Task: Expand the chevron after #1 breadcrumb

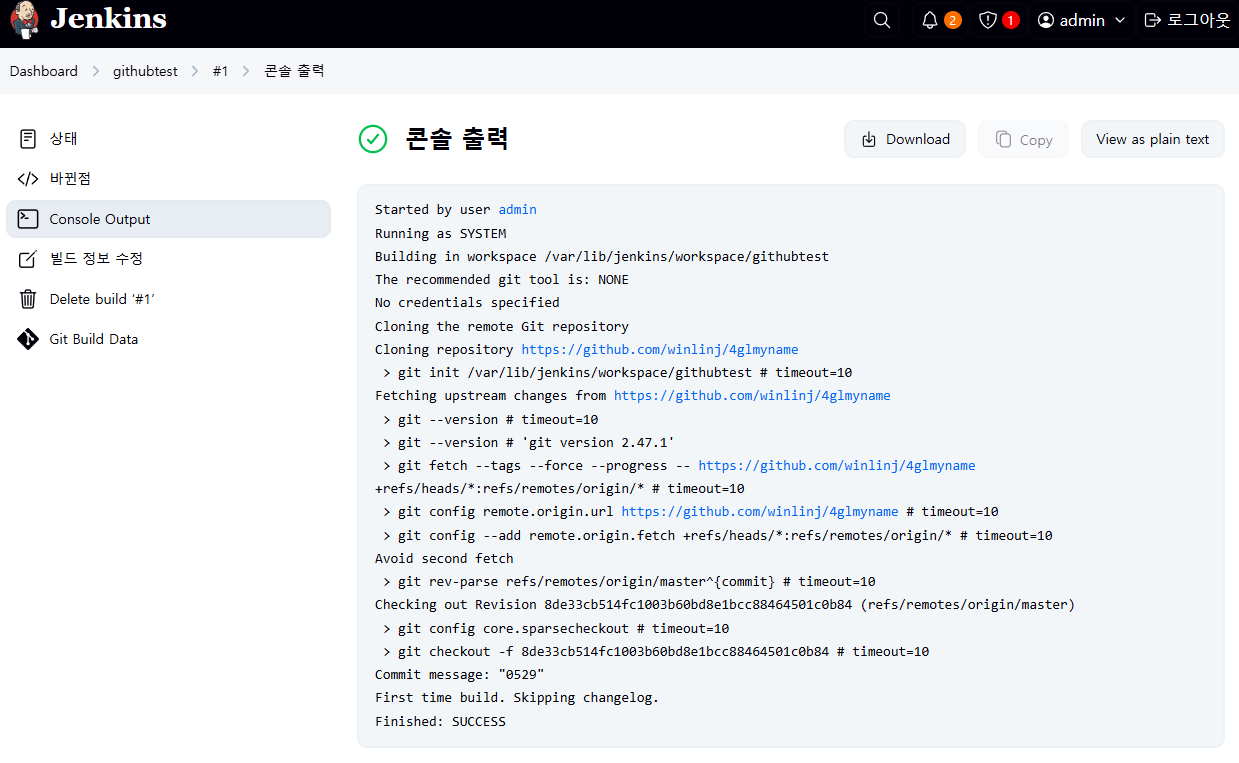Action: coord(247,71)
